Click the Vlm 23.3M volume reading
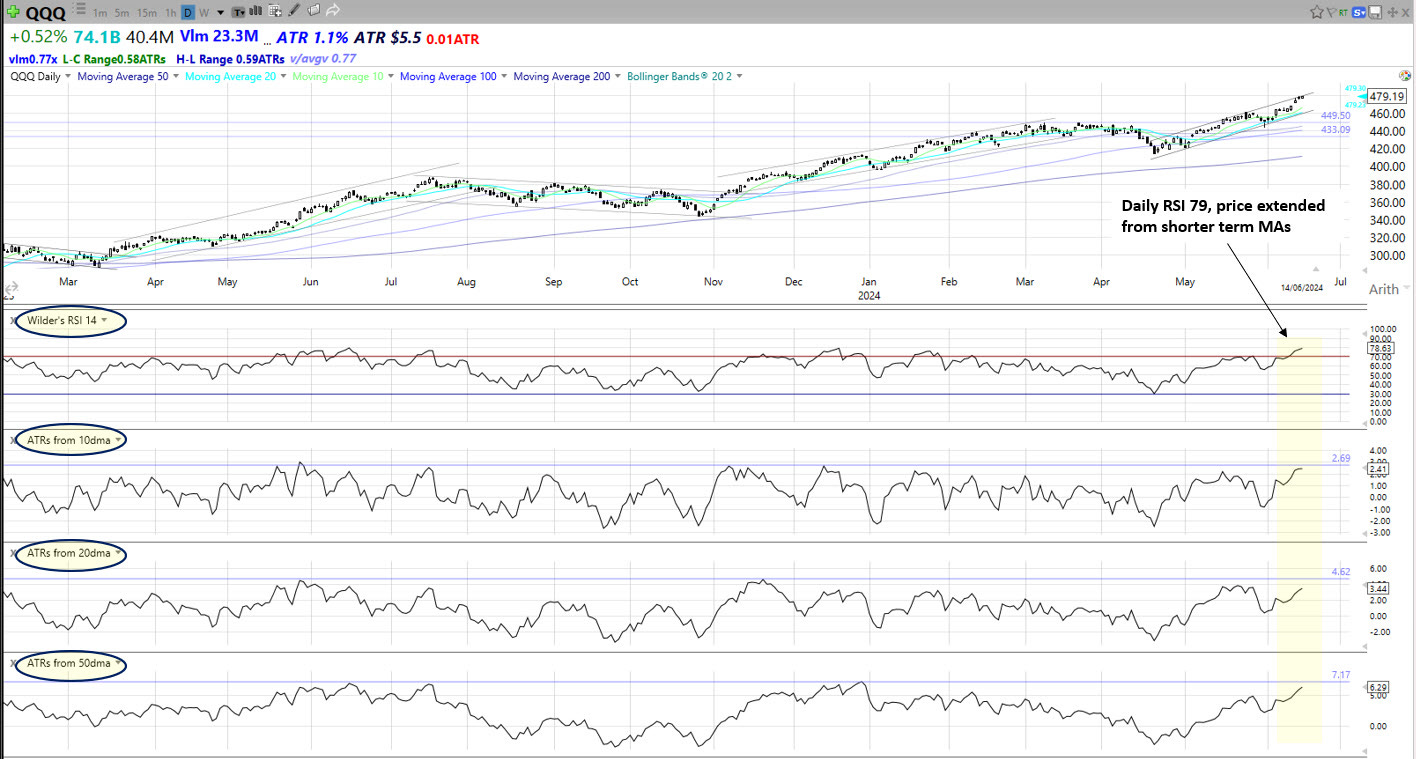Image resolution: width=1416 pixels, height=759 pixels. 219,36
